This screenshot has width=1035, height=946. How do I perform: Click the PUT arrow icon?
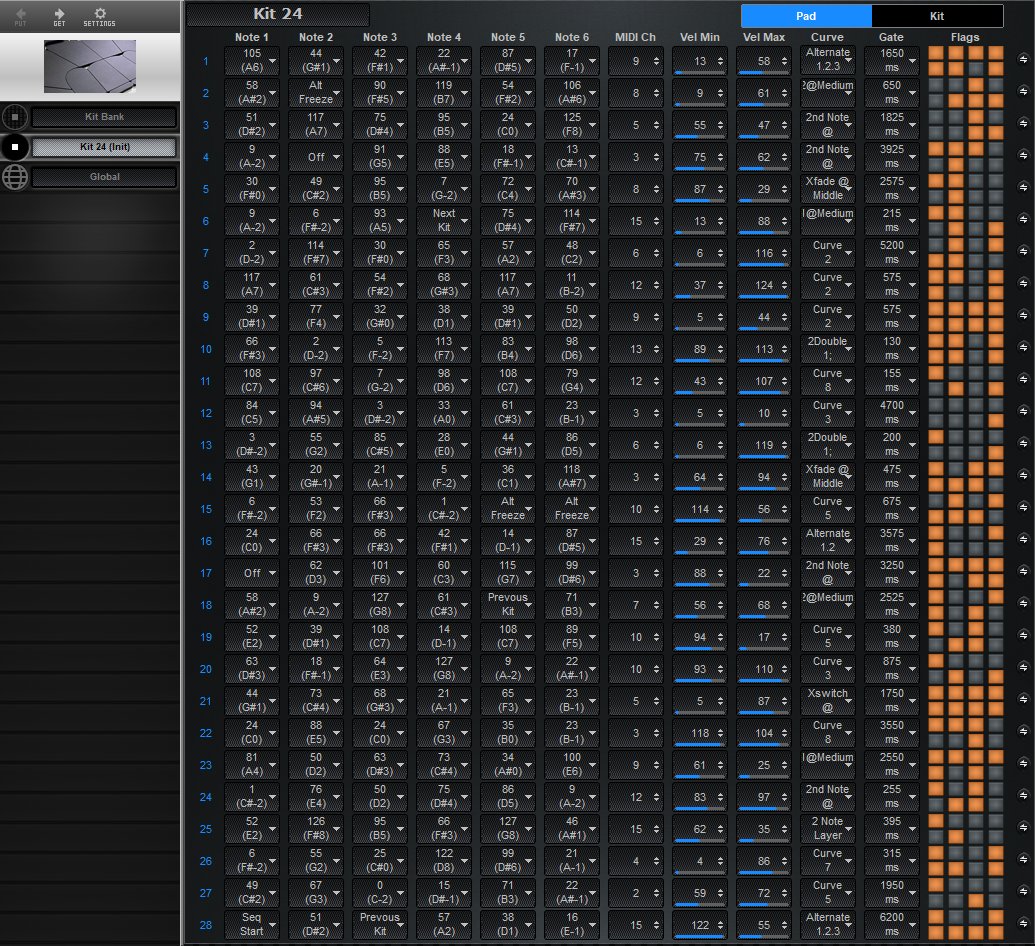click(20, 14)
